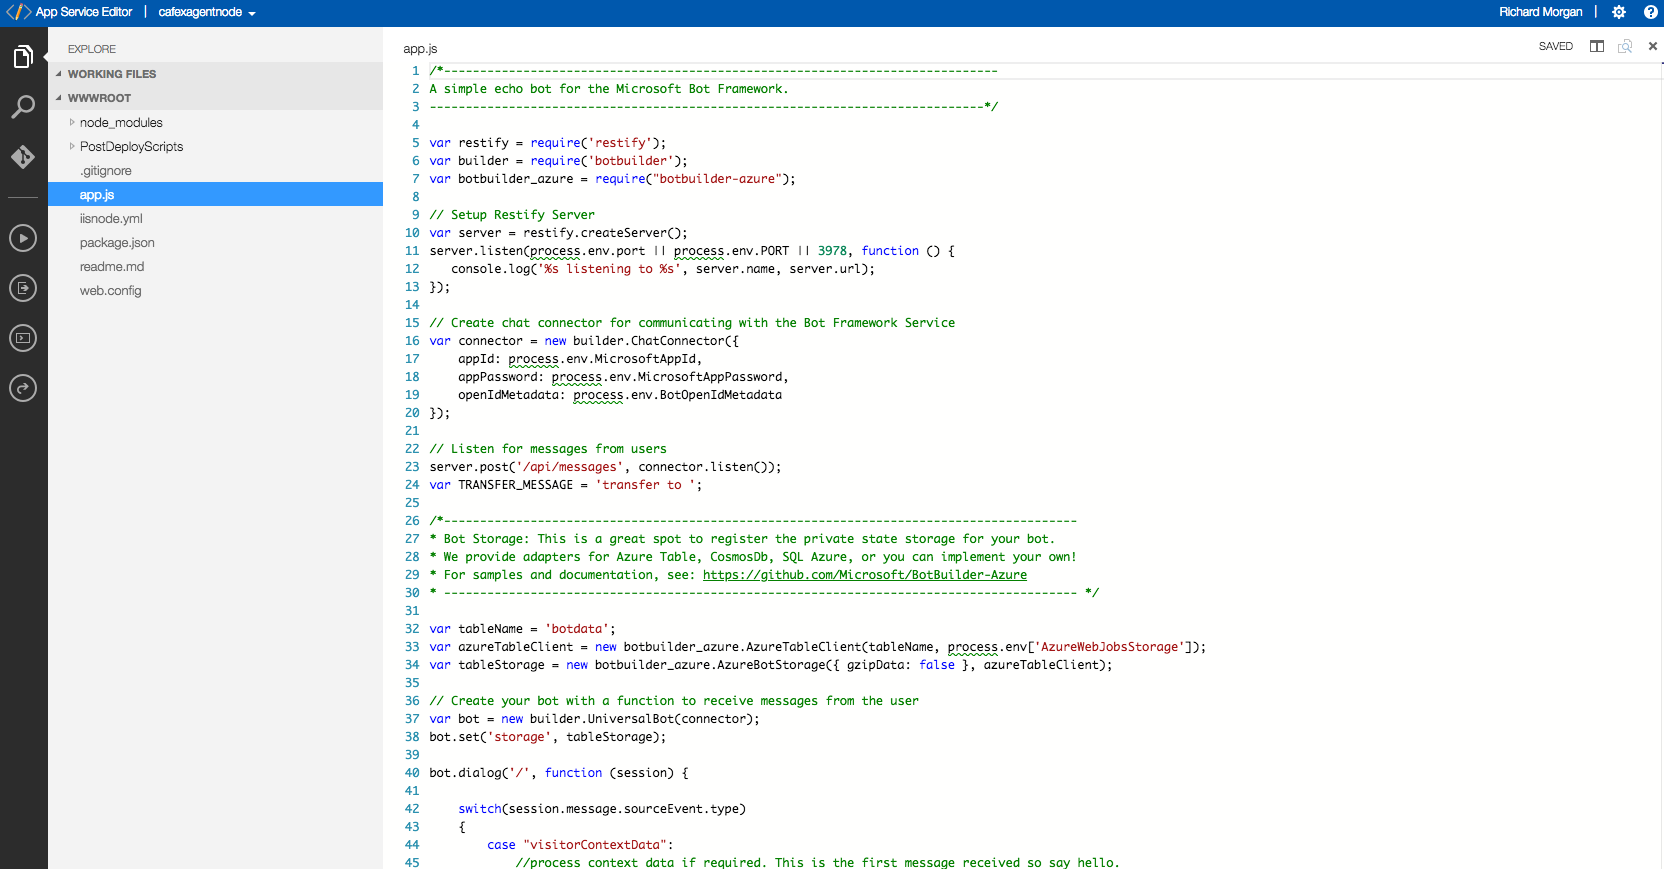Screen dimensions: 1664x869
Task: Click the 'Listen for messages from users' comment
Action: 548,448
